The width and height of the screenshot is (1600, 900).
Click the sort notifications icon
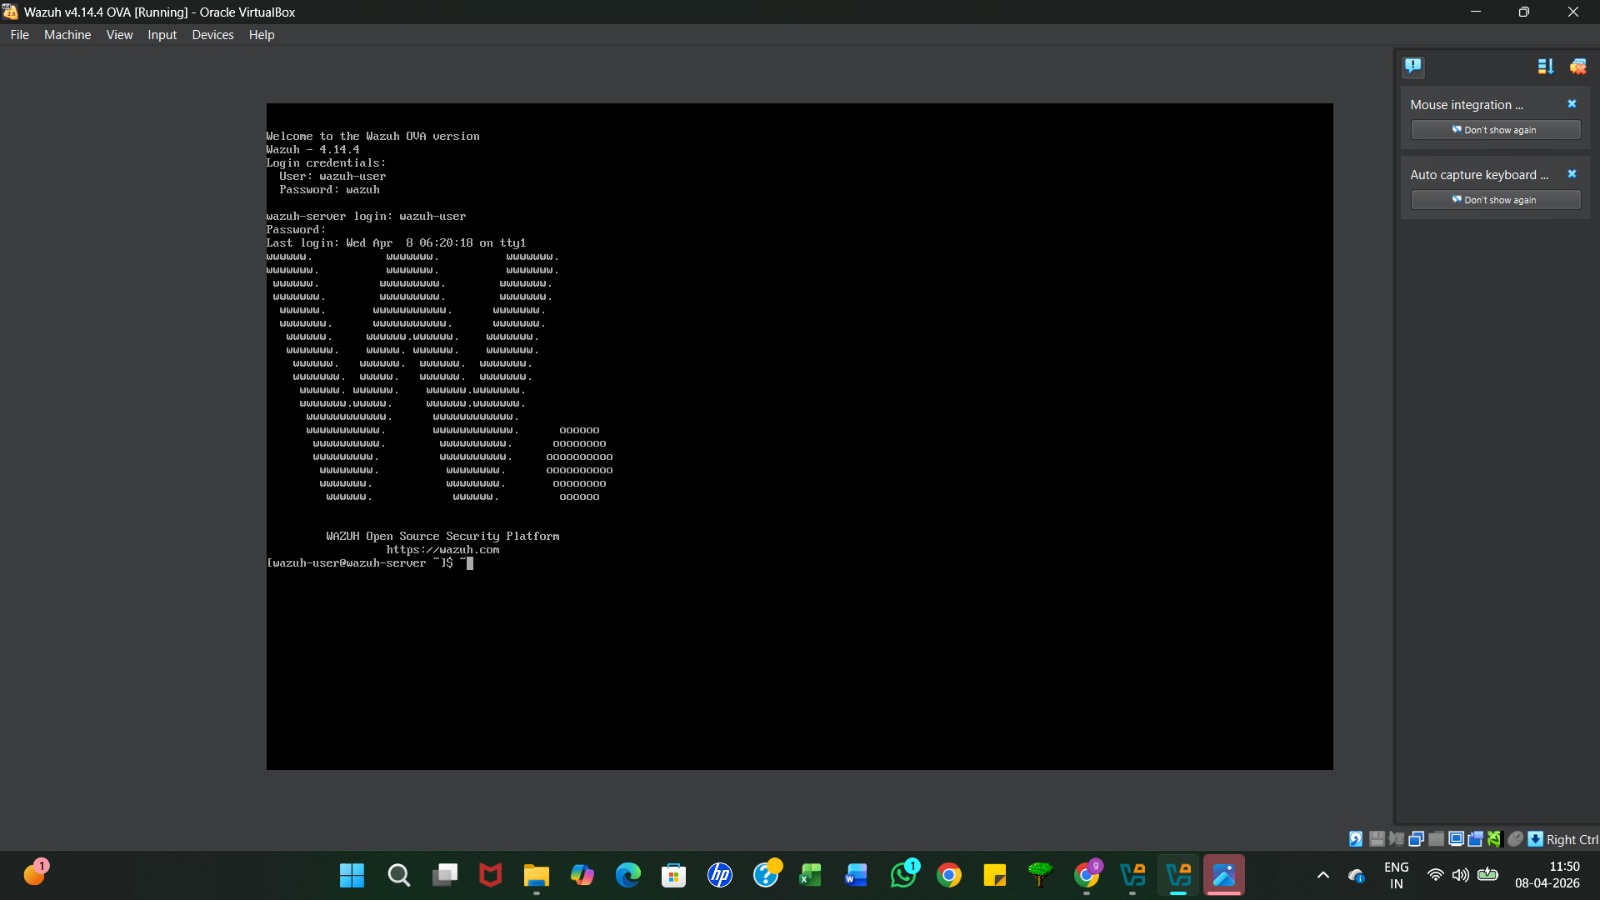[x=1545, y=66]
